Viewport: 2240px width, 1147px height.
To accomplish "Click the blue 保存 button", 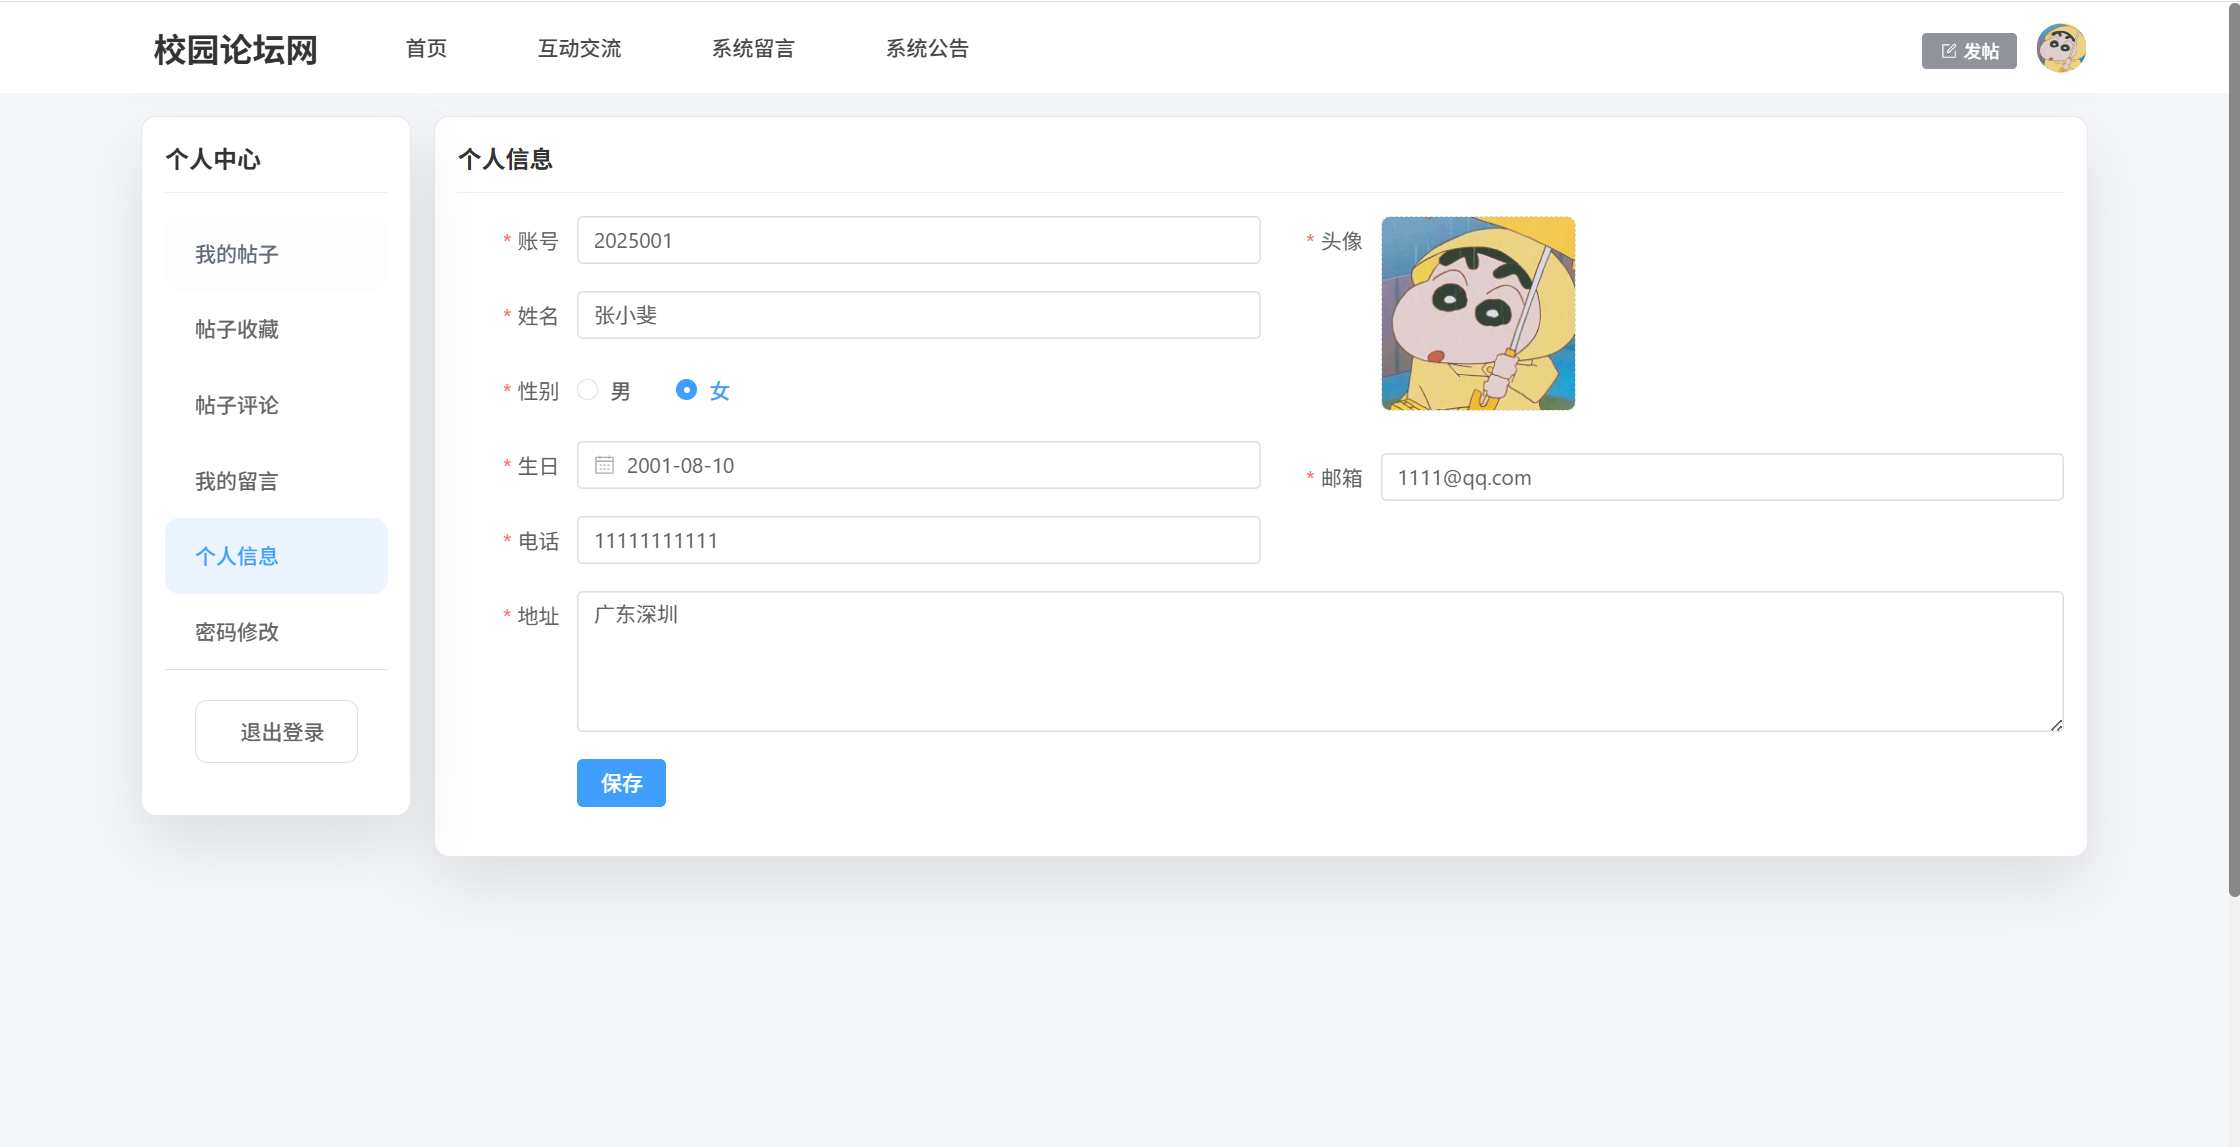I will tap(621, 783).
